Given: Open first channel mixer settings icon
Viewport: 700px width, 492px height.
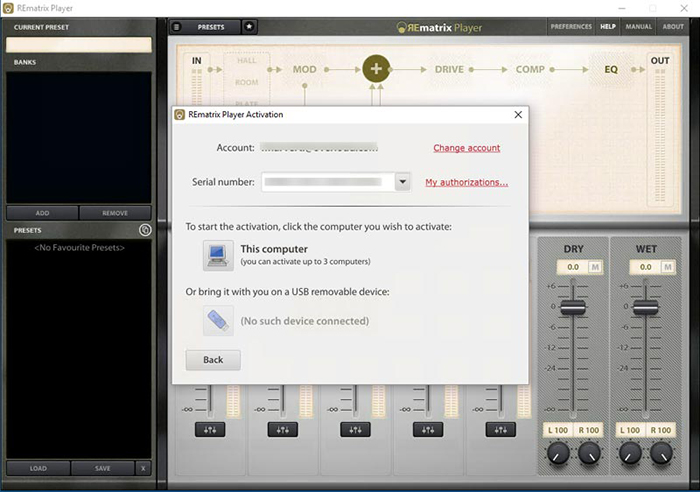Looking at the screenshot, I should [x=210, y=429].
